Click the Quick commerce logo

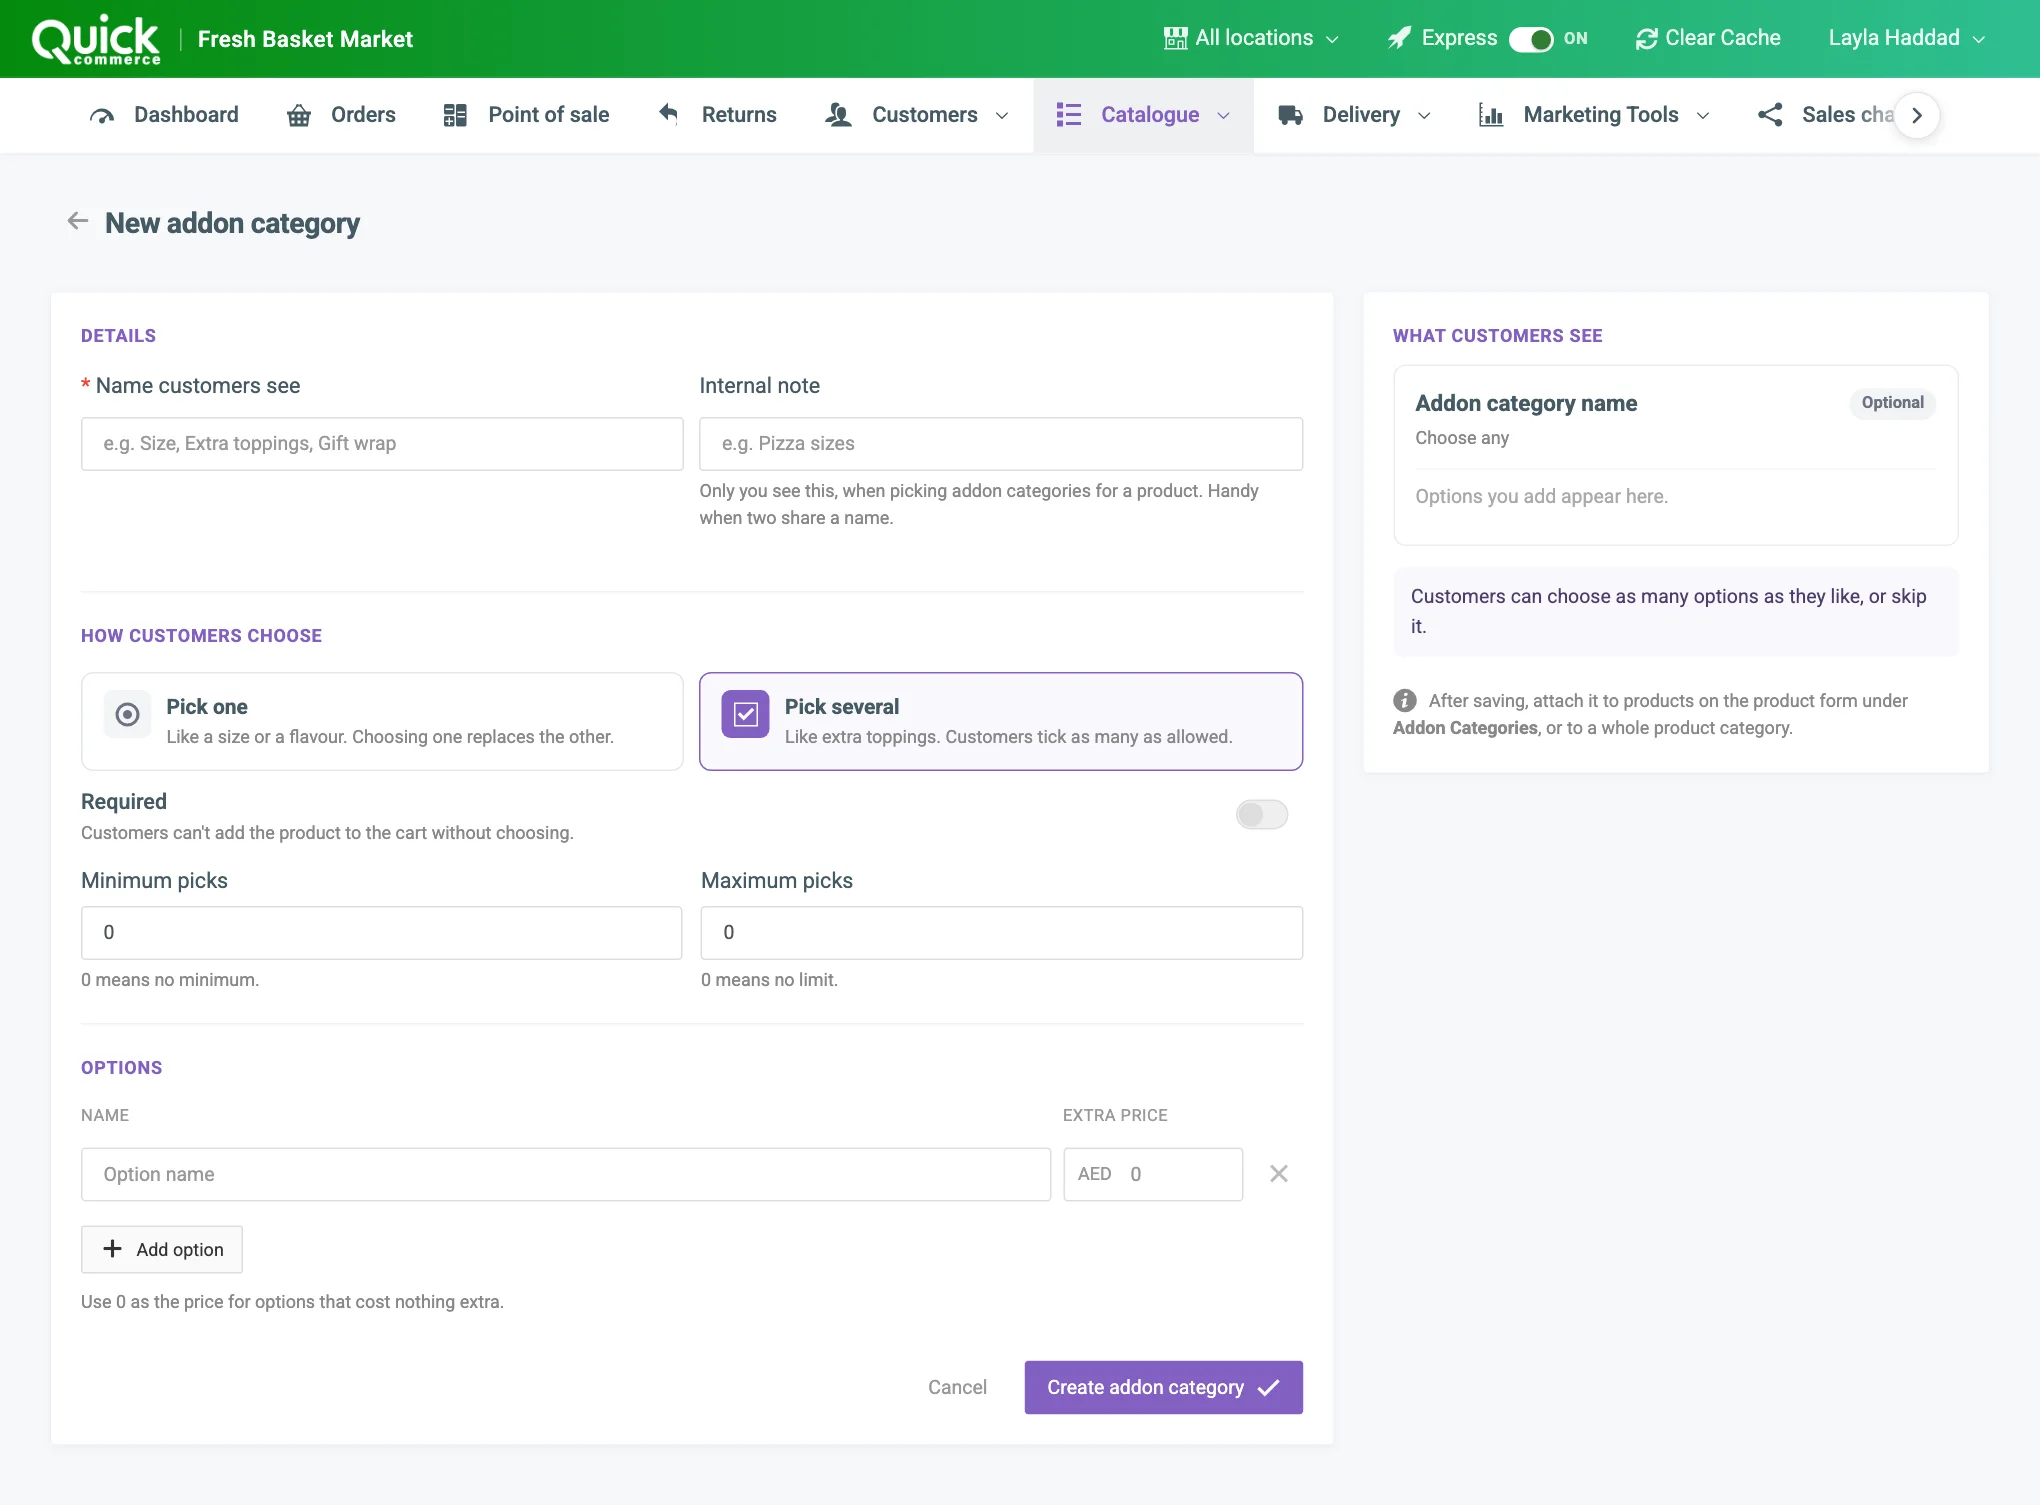(x=96, y=40)
